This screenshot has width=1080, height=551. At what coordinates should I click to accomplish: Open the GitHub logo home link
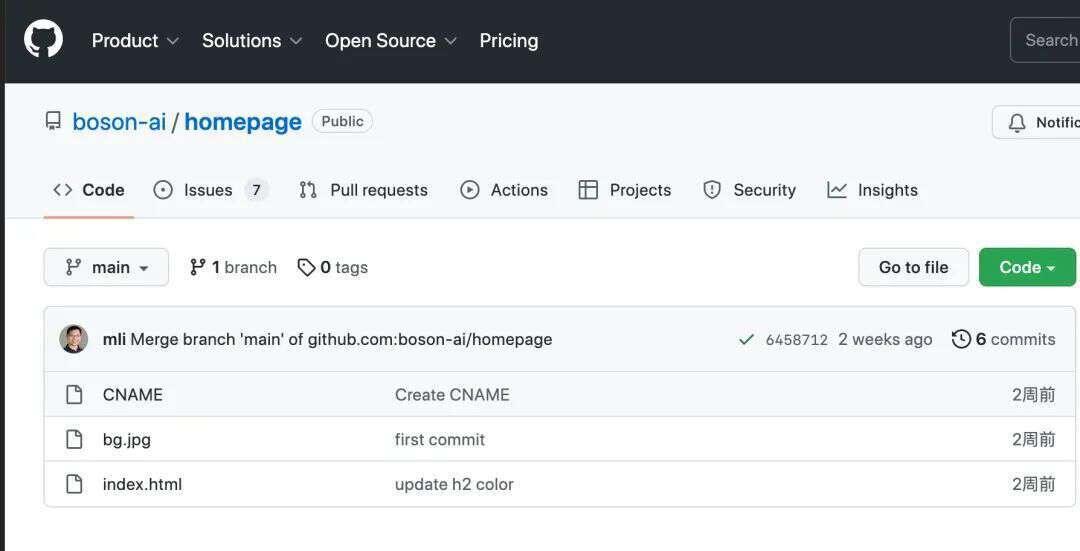point(43,39)
